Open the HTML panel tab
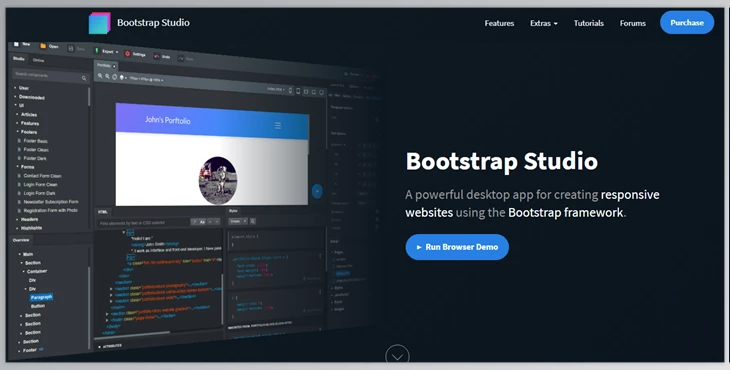The image size is (730, 370). [103, 212]
